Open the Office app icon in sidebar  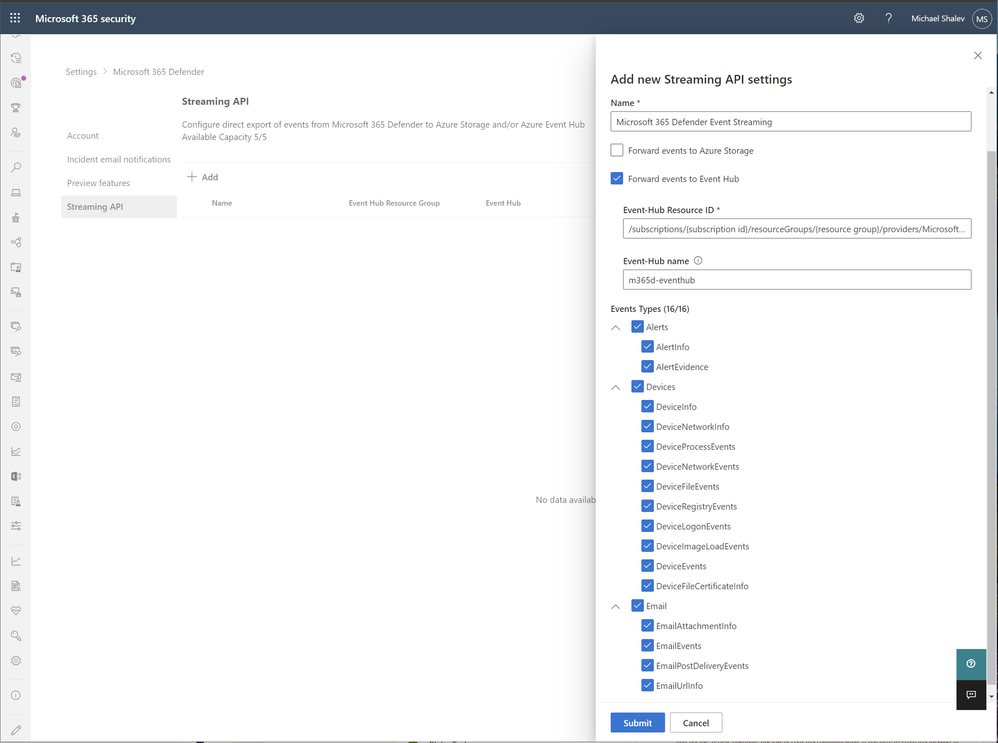click(16, 476)
